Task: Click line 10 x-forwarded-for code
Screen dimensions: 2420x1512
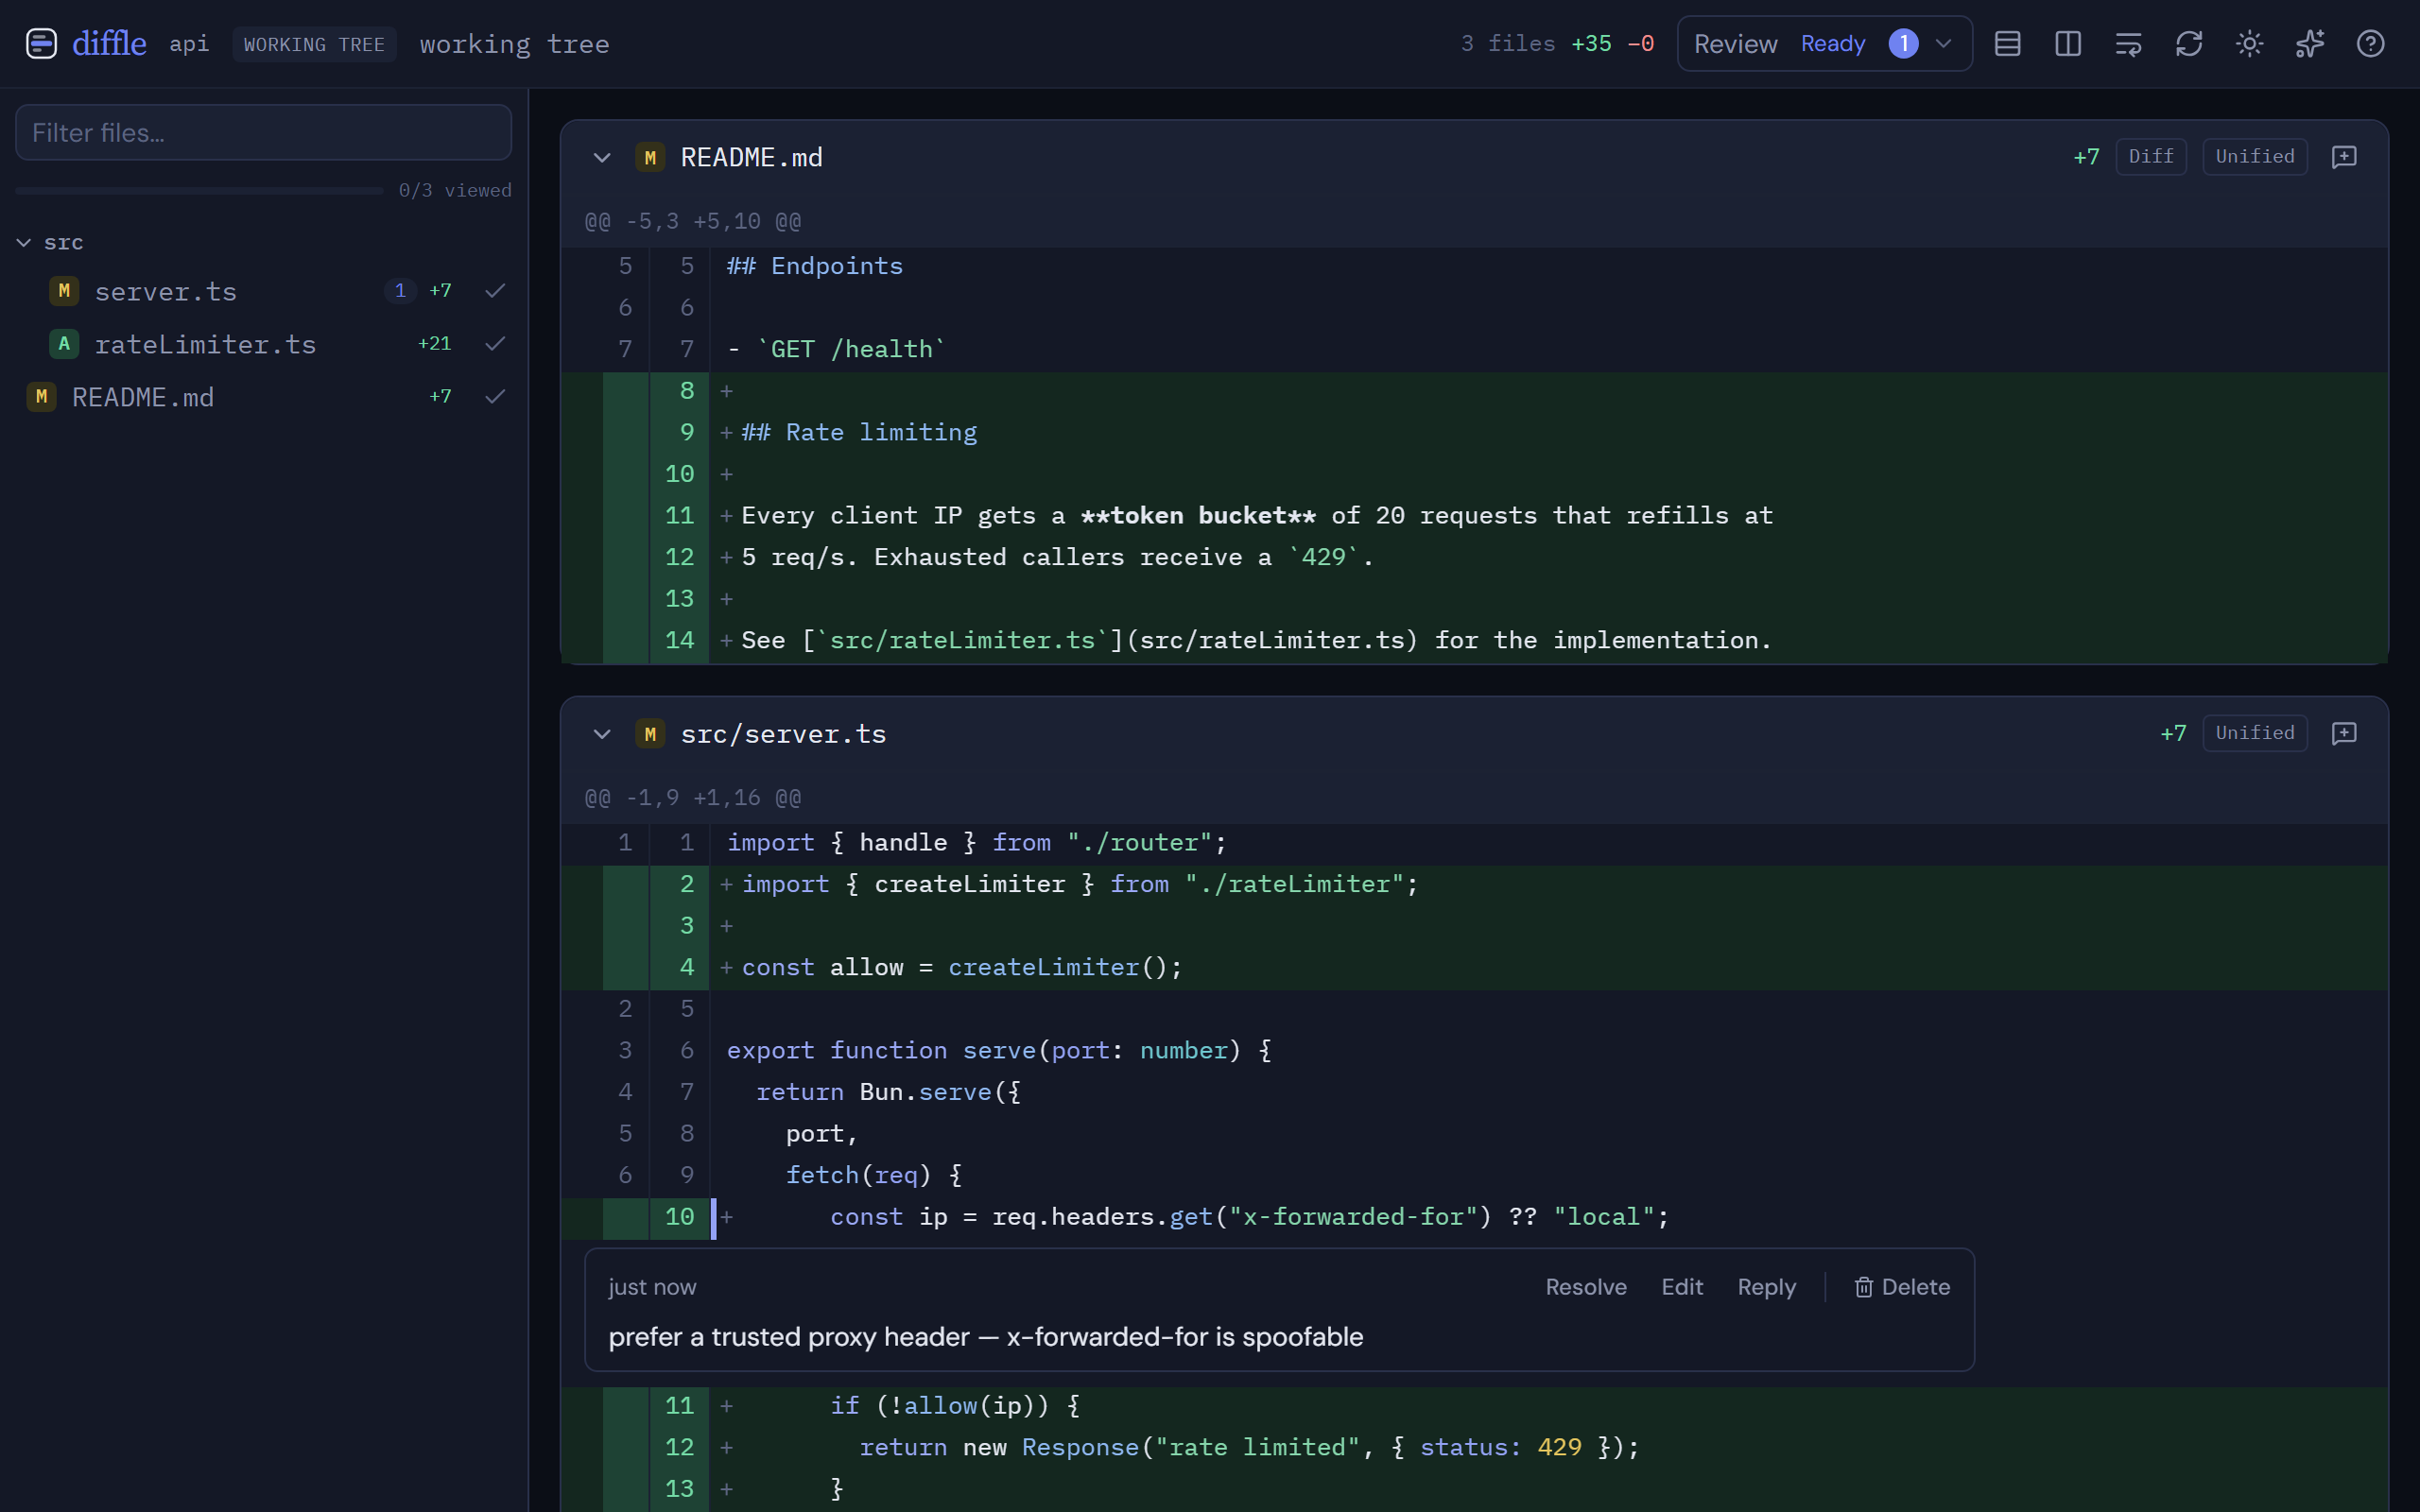Action: pos(1249,1217)
